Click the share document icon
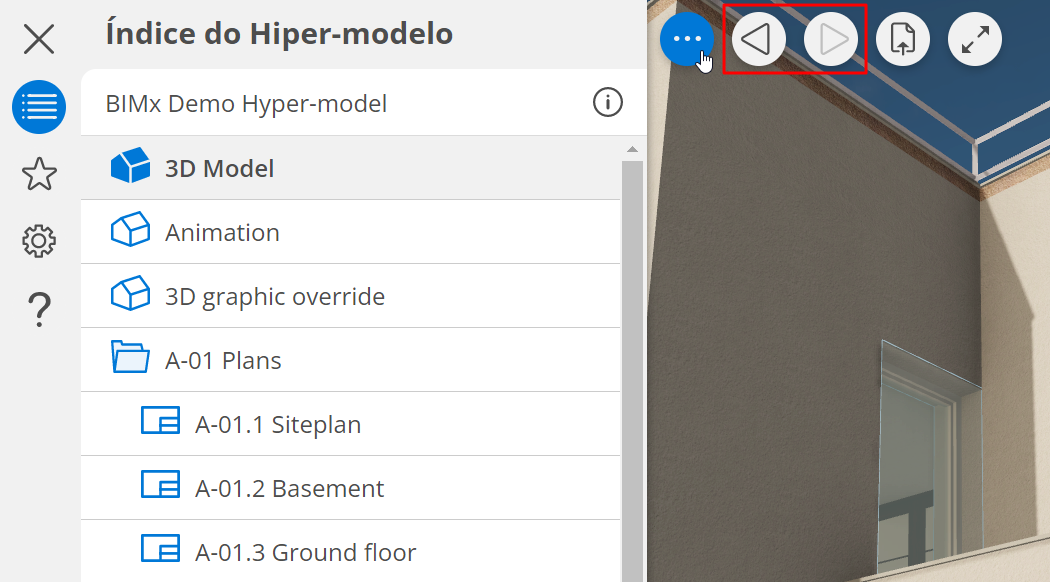Image resolution: width=1050 pixels, height=582 pixels. point(903,40)
